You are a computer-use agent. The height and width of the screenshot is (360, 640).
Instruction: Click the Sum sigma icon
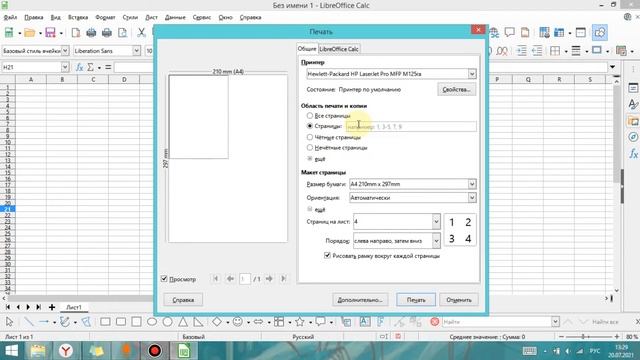[x=91, y=67]
